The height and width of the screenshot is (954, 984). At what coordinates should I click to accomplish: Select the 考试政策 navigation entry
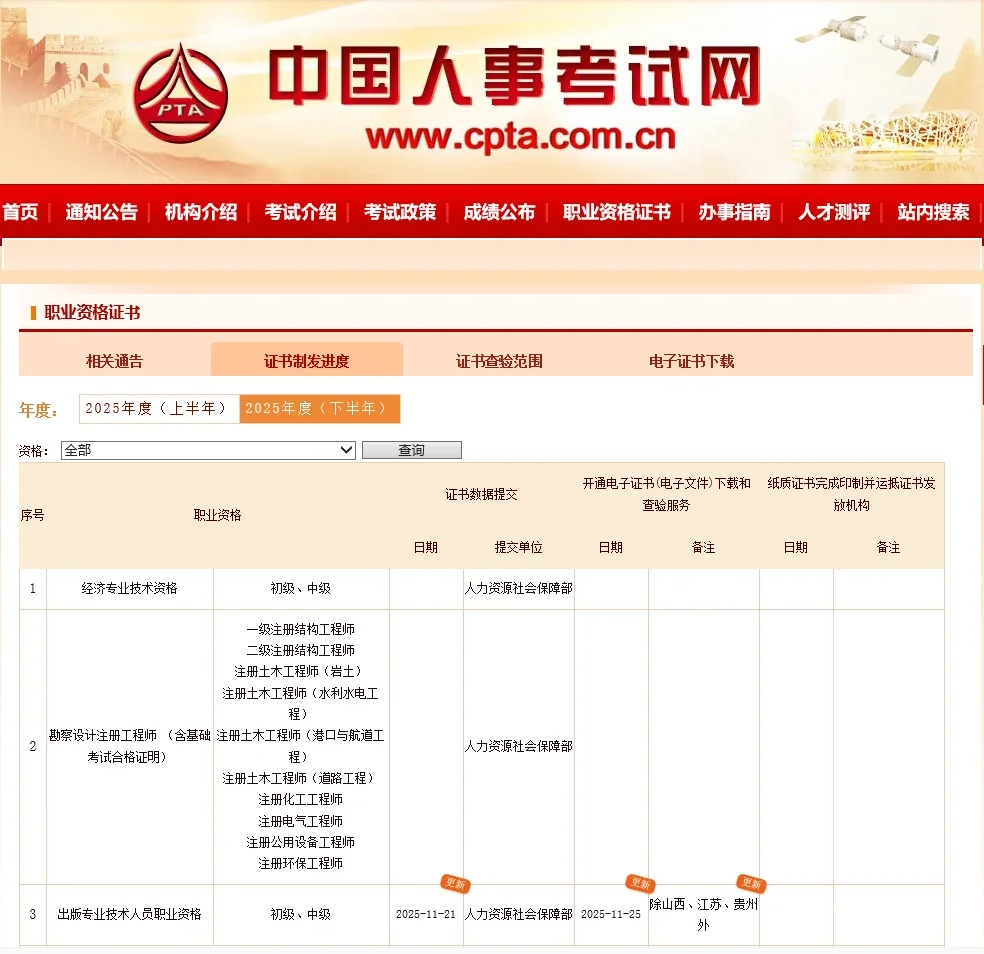[x=399, y=212]
